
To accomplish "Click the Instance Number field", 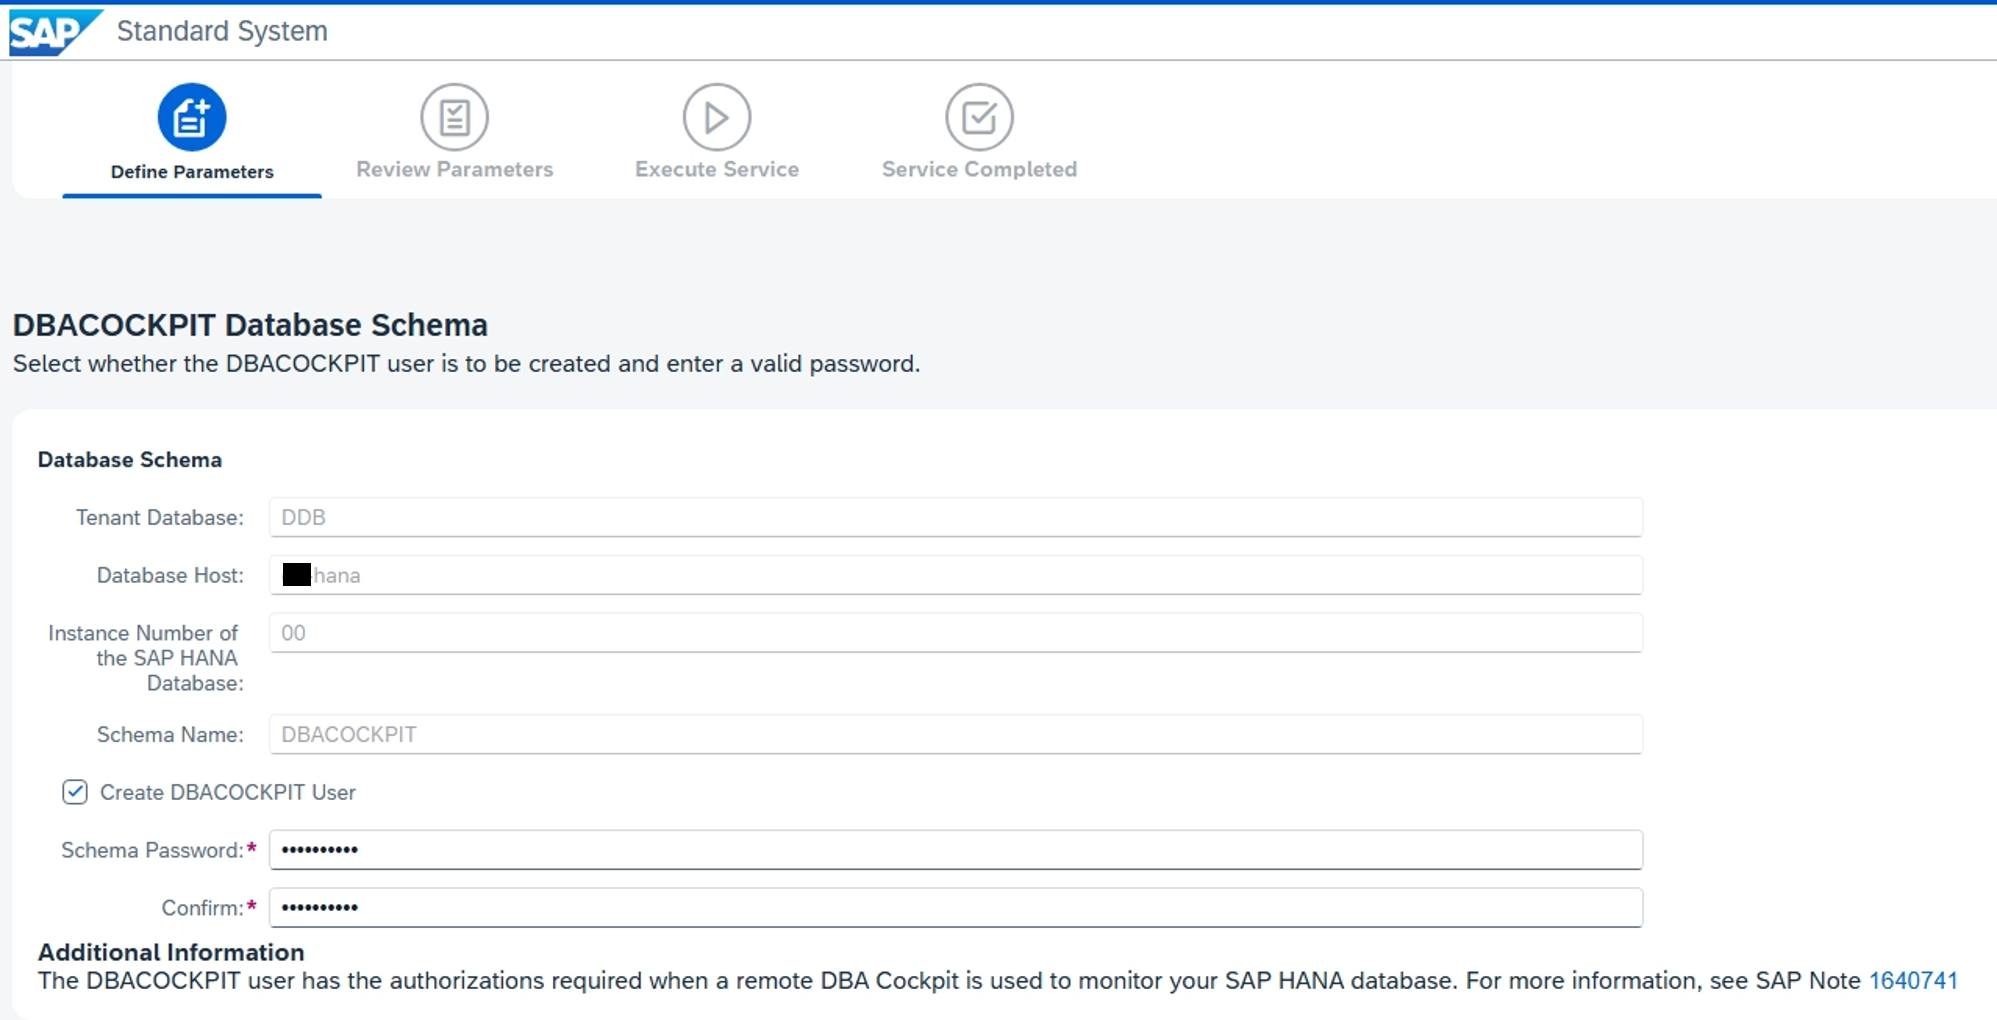I will coord(955,633).
